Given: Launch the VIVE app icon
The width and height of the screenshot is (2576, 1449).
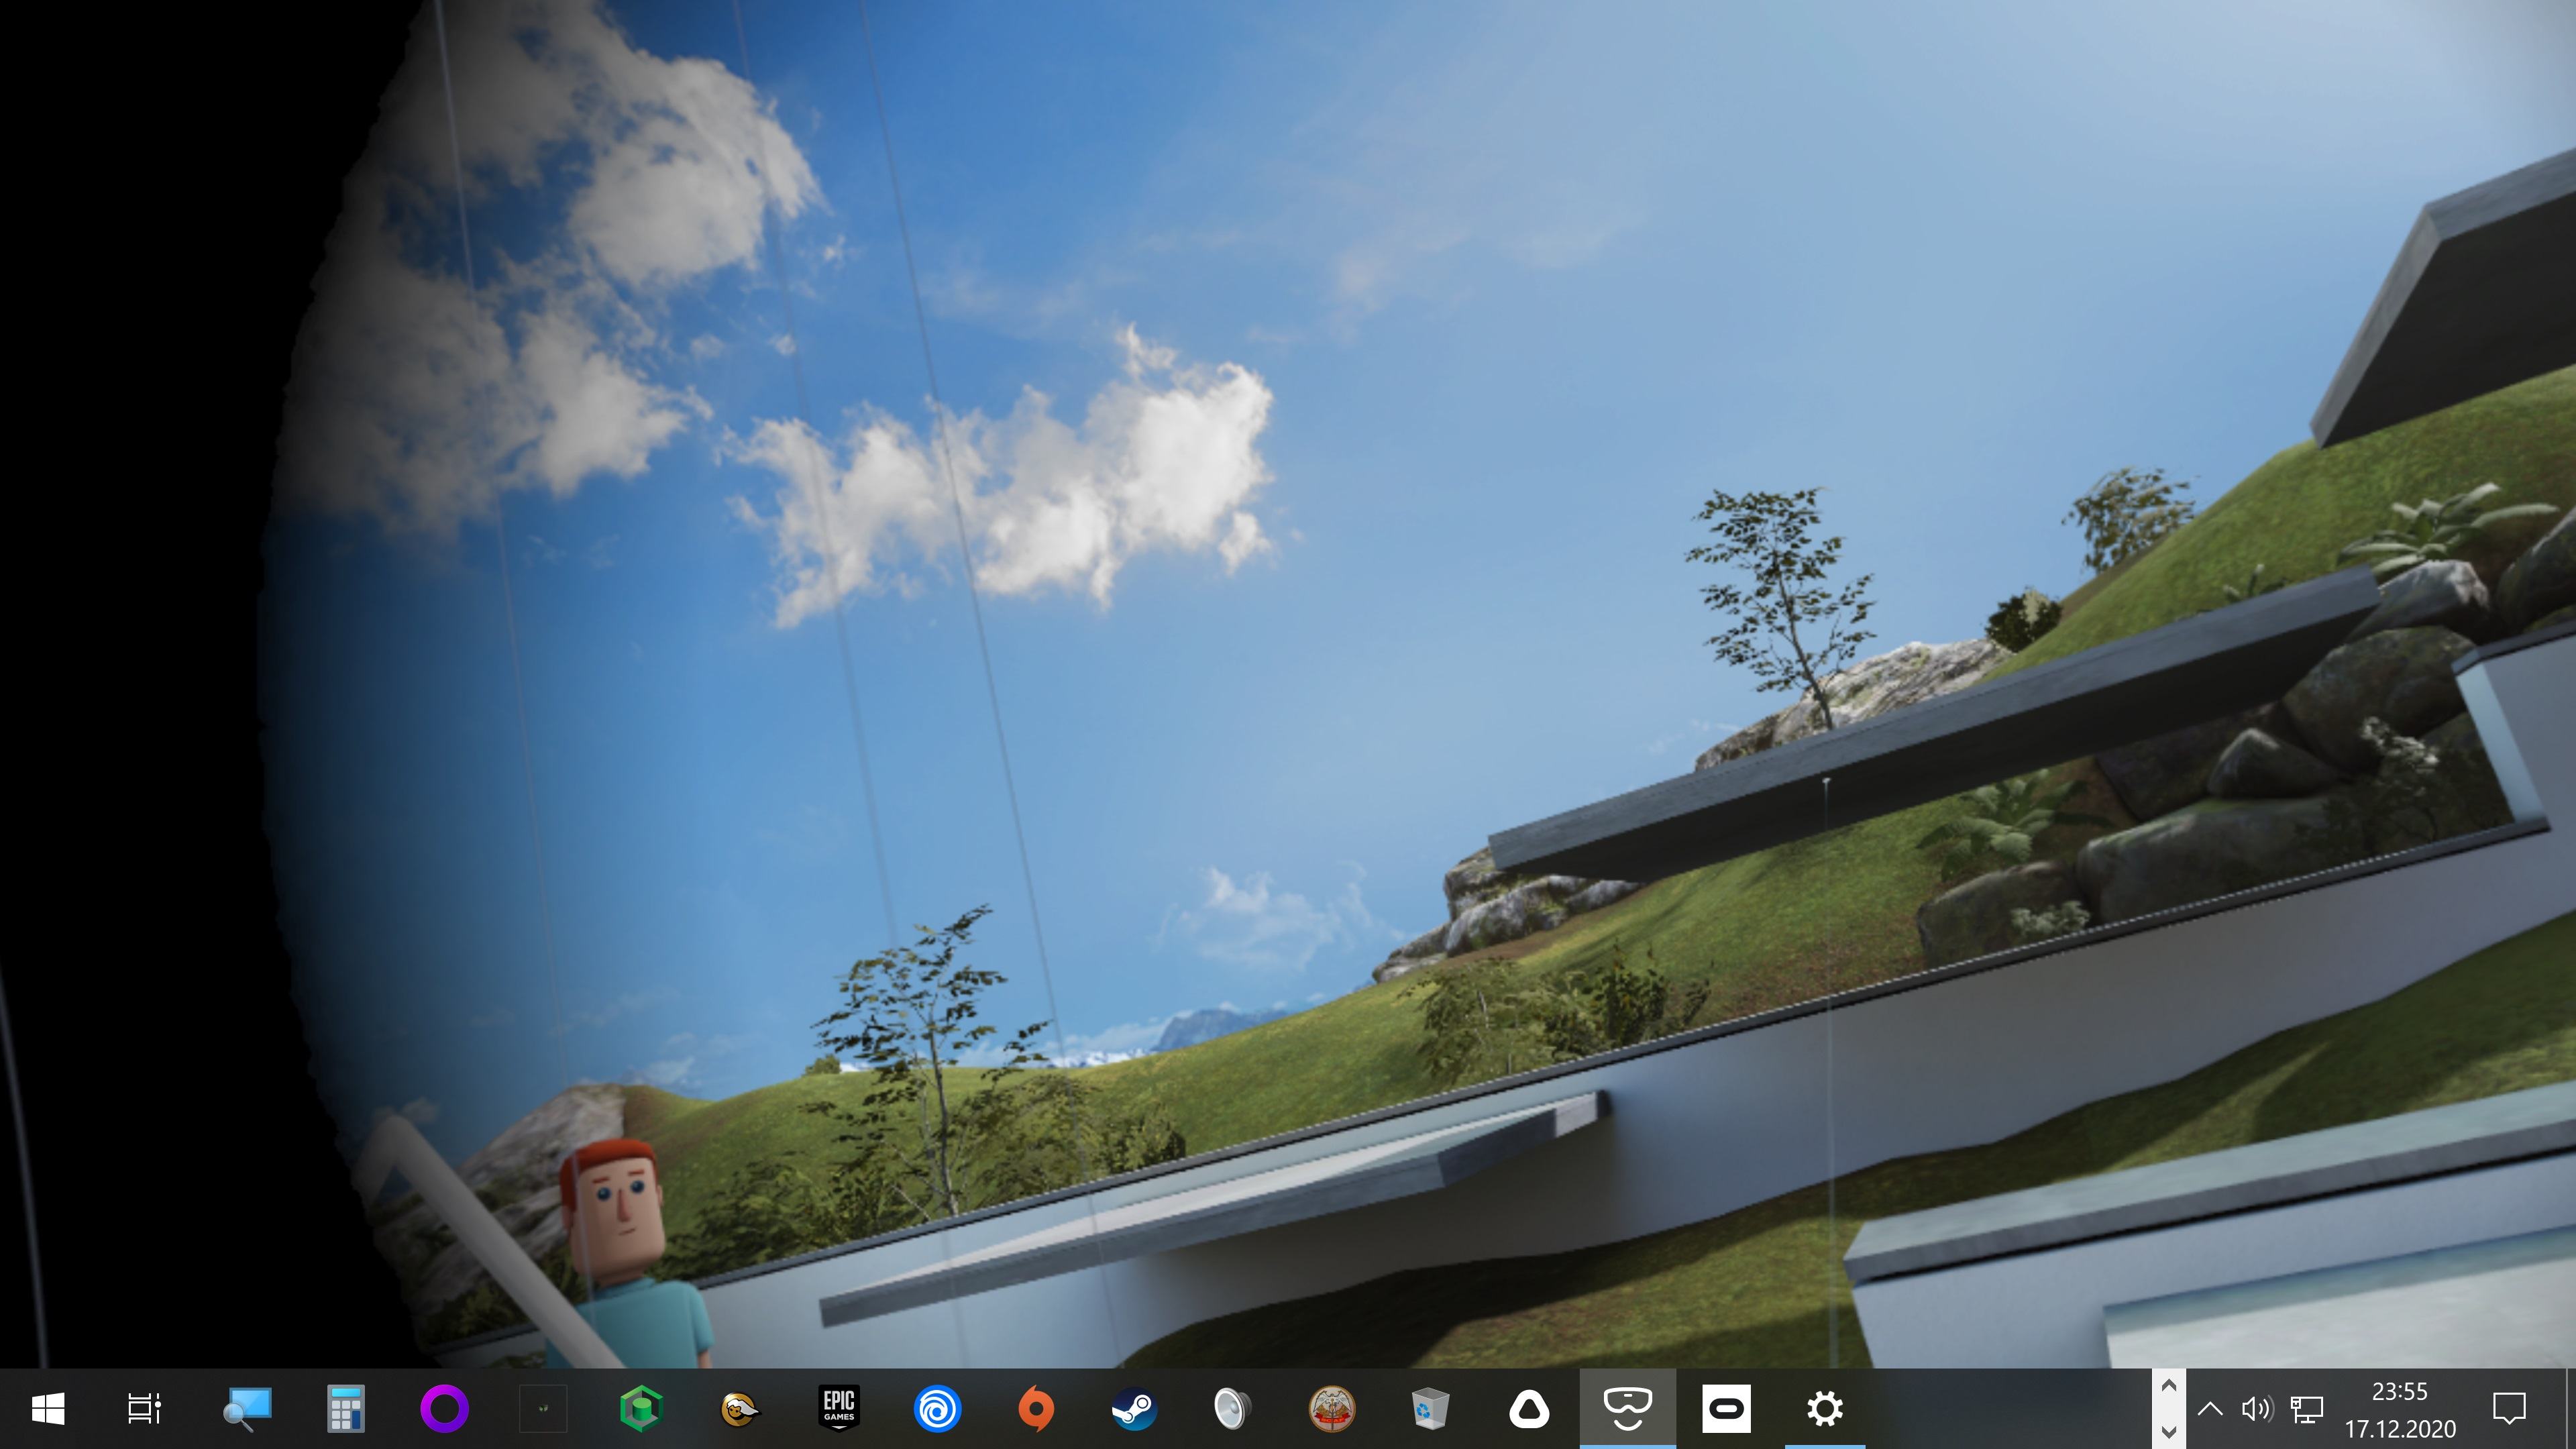Looking at the screenshot, I should tap(1529, 1409).
